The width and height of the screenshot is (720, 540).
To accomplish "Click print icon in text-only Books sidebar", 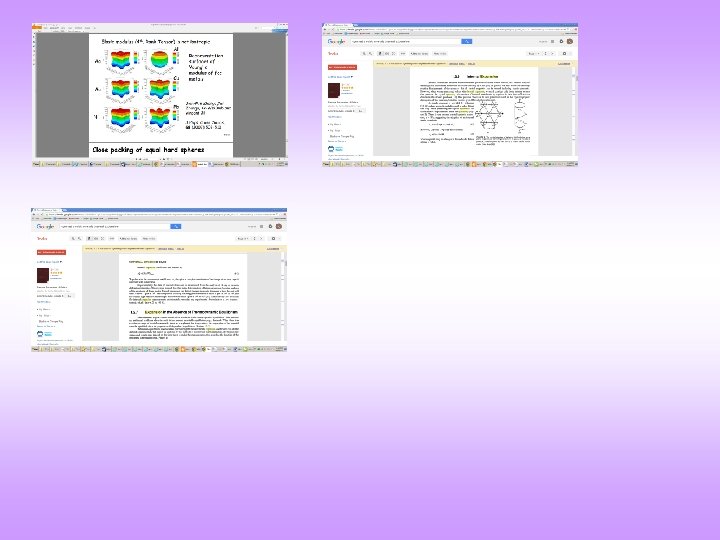I will coord(40,334).
